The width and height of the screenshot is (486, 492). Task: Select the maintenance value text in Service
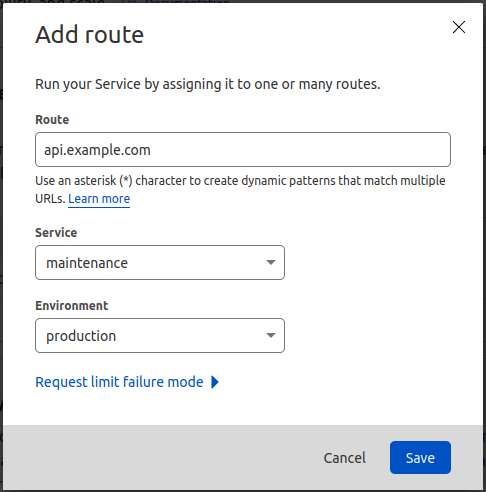click(x=87, y=263)
